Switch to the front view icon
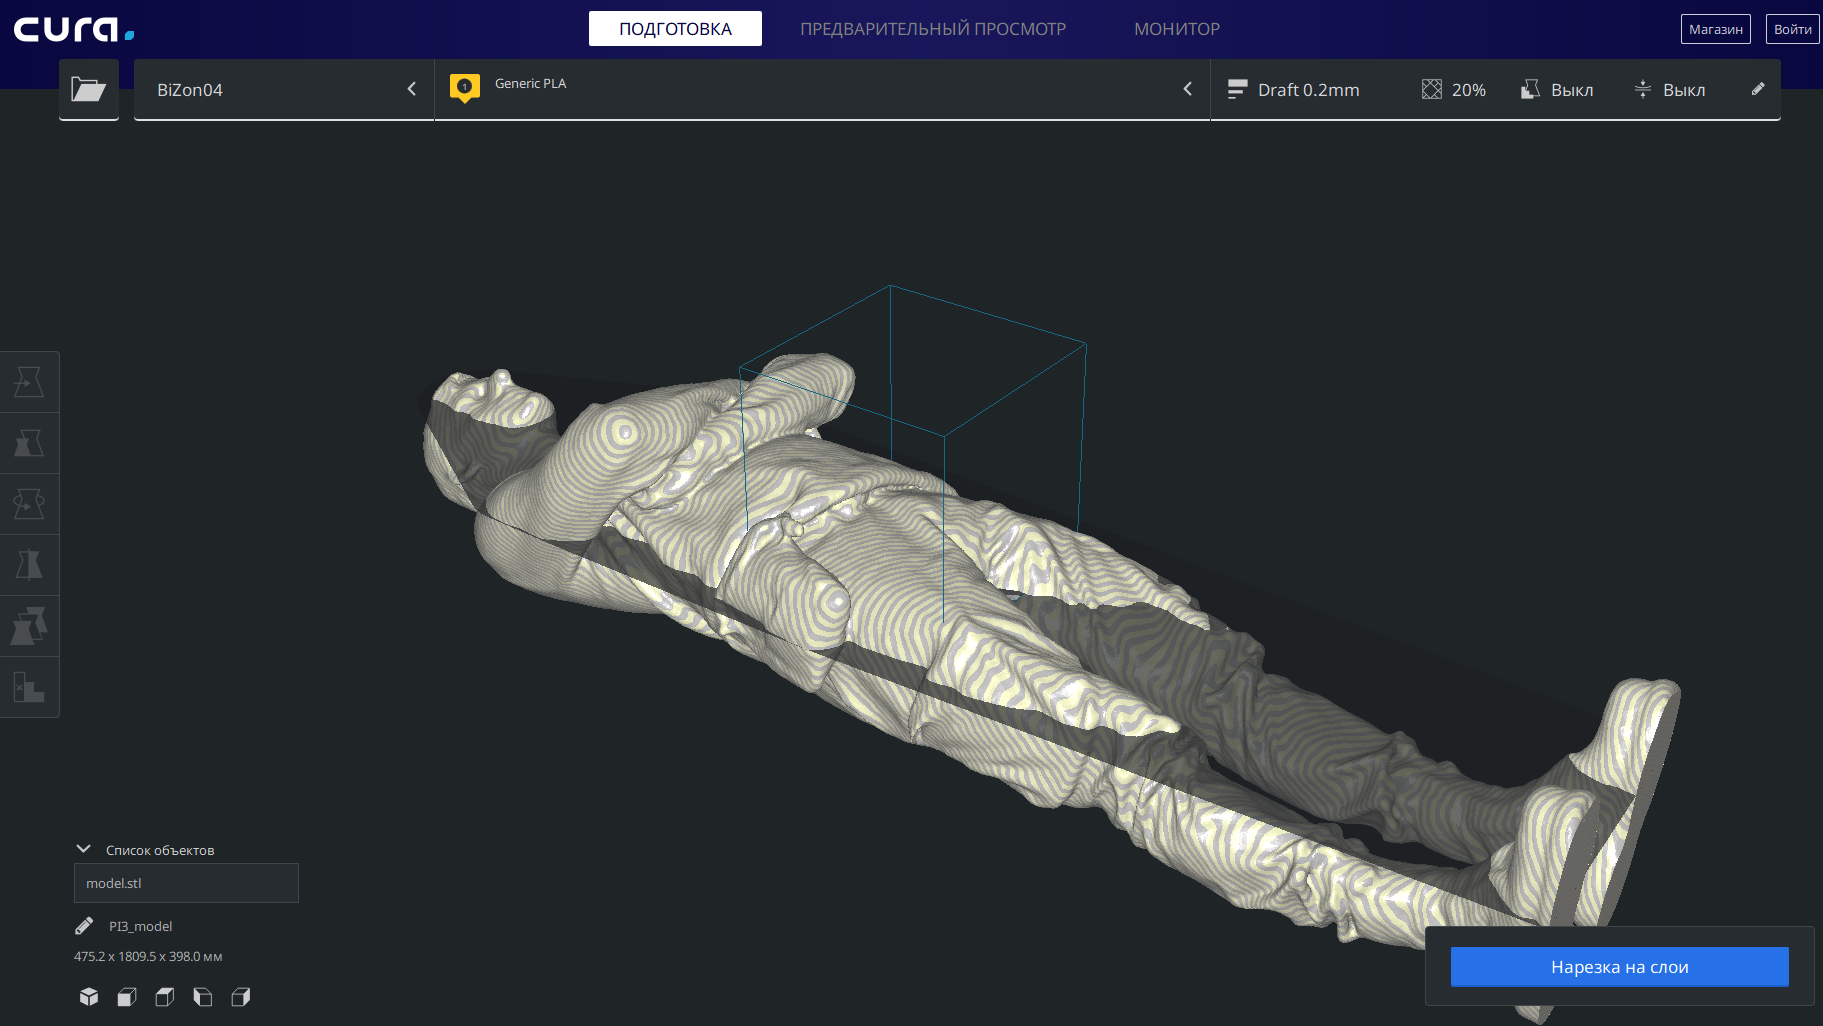 pos(127,997)
